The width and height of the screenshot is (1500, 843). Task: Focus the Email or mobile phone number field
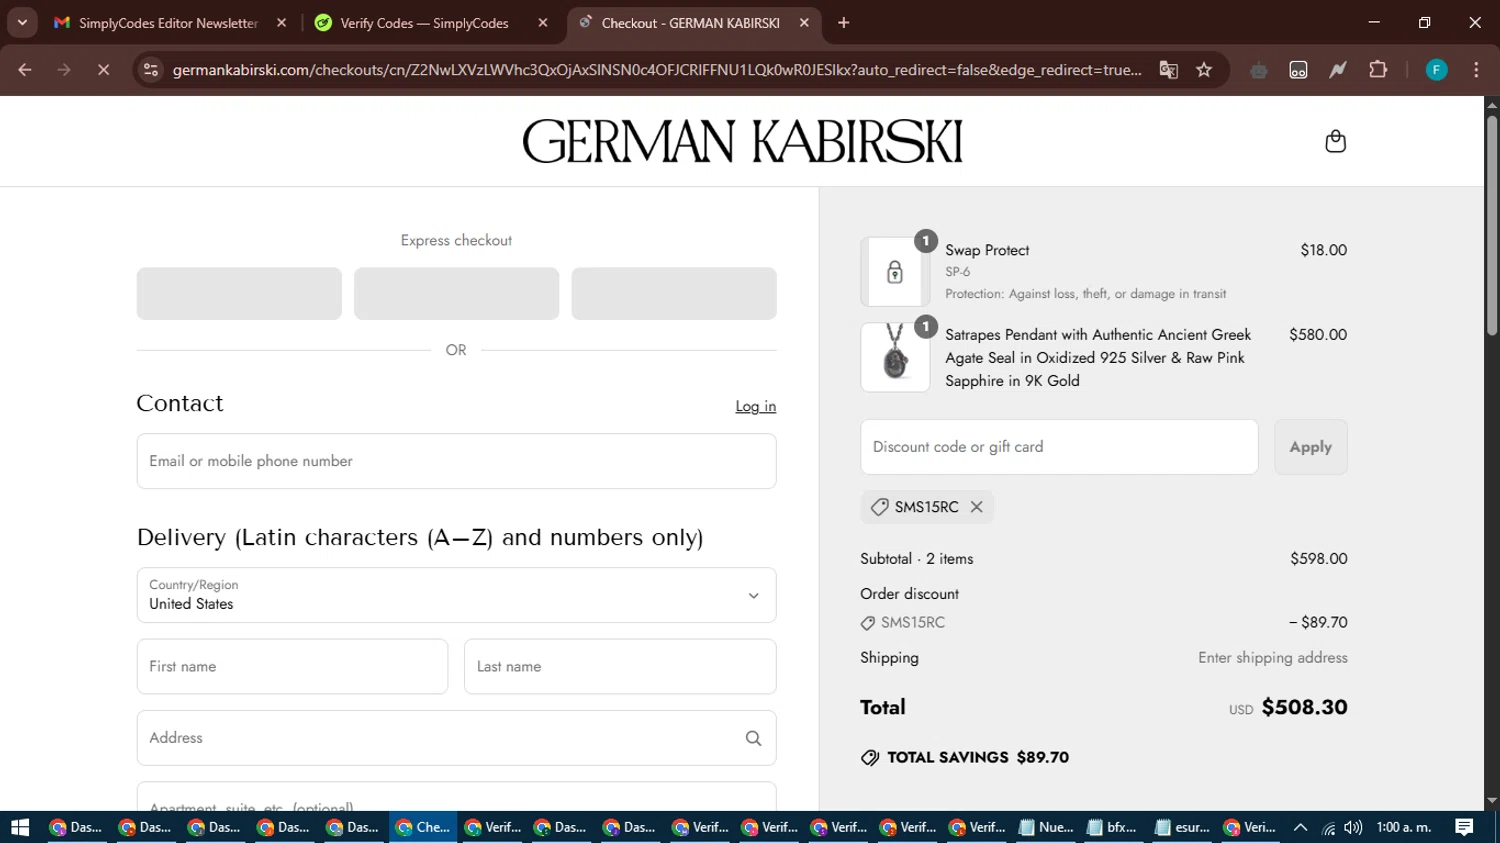(x=456, y=461)
